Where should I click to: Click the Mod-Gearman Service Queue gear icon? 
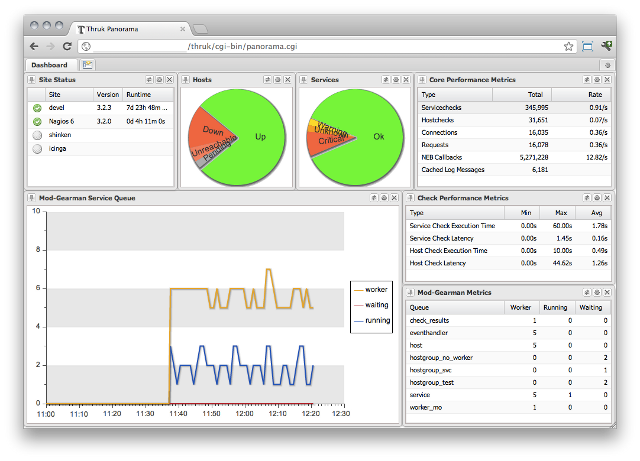pos(384,198)
